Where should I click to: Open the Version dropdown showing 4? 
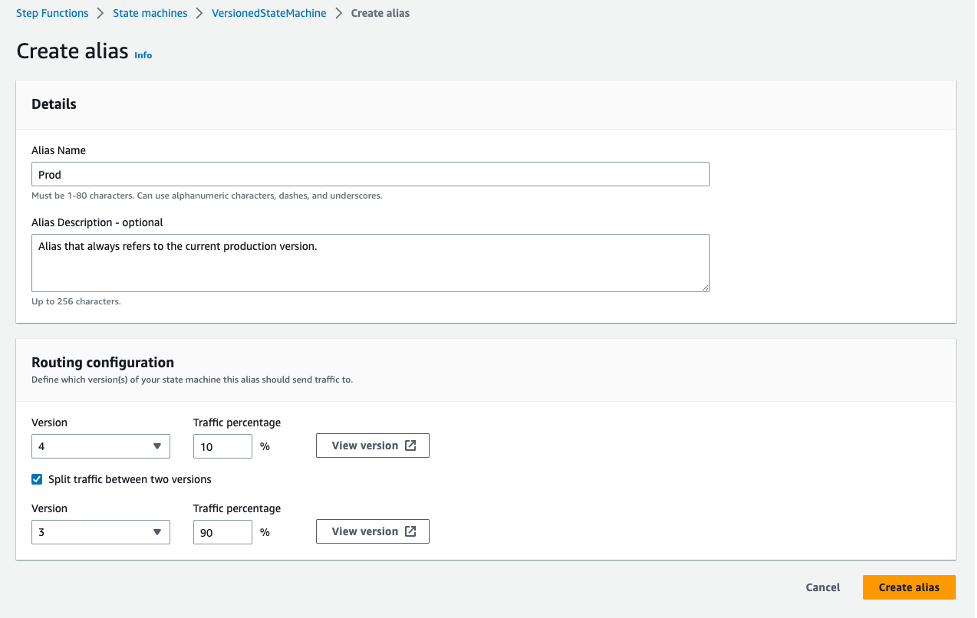point(100,447)
